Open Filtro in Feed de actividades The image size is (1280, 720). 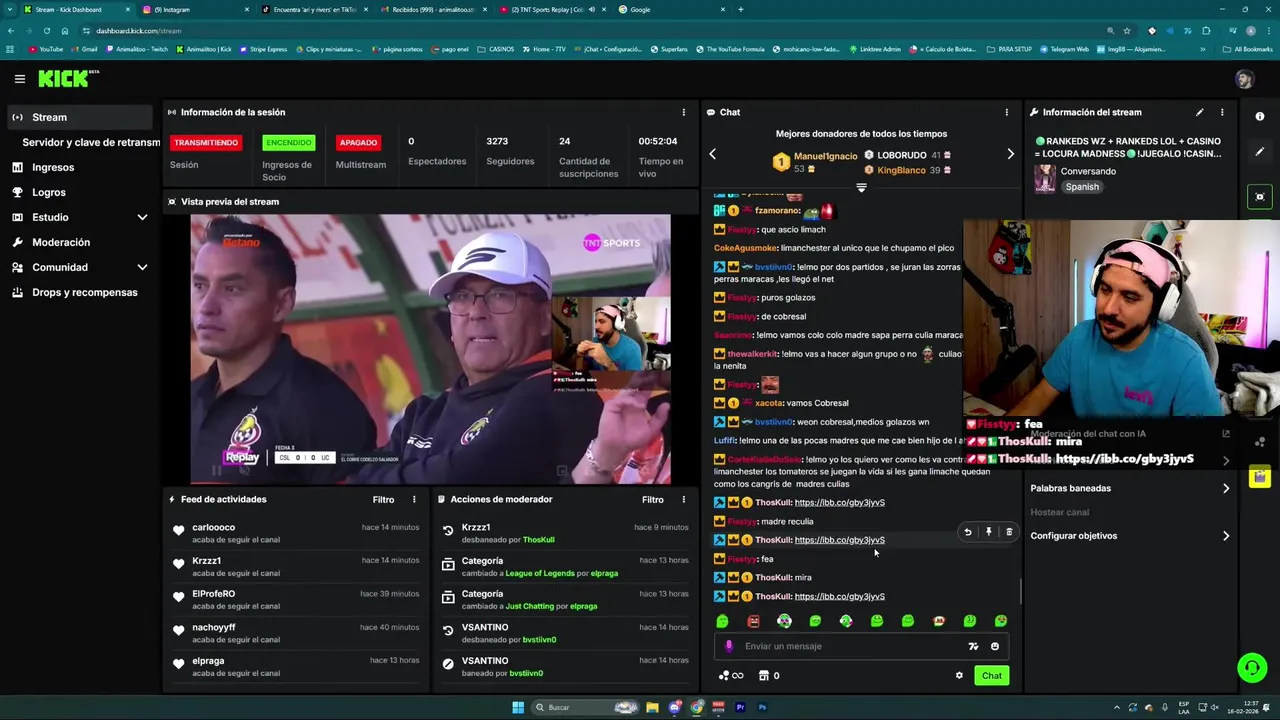click(383, 499)
